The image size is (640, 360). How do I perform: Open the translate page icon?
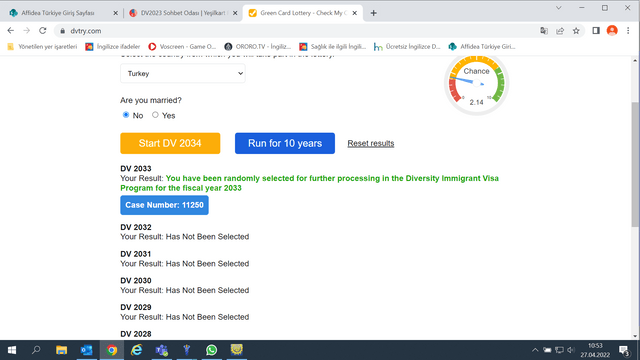click(x=544, y=31)
